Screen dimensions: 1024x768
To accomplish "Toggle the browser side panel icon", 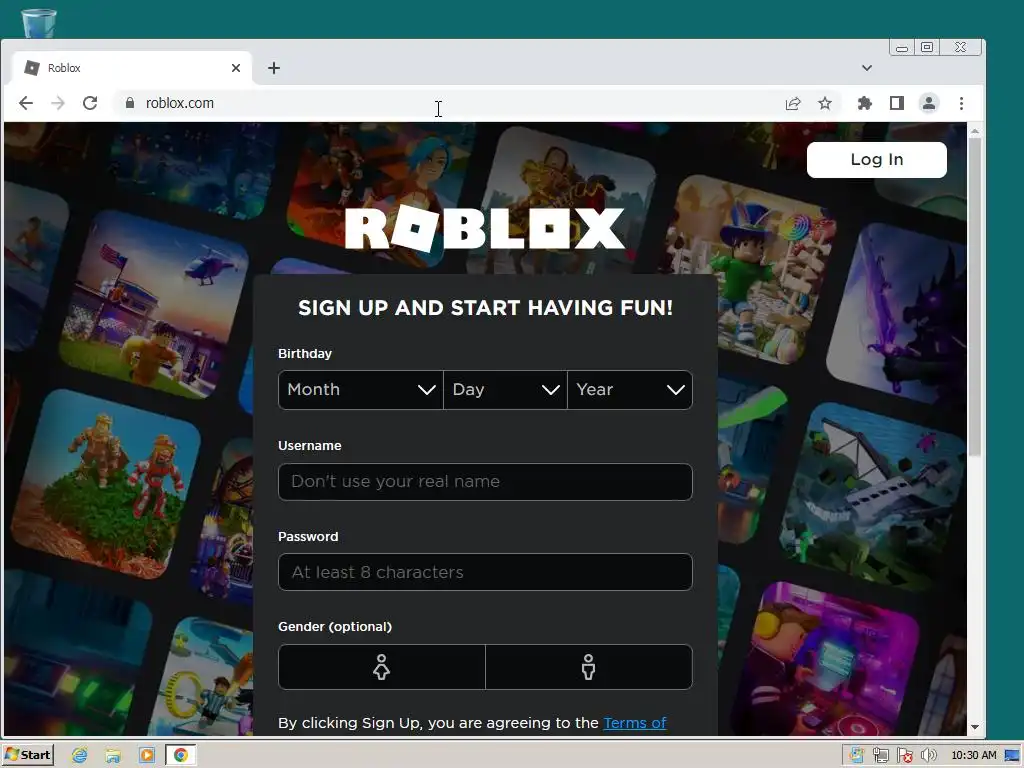I will pos(897,103).
